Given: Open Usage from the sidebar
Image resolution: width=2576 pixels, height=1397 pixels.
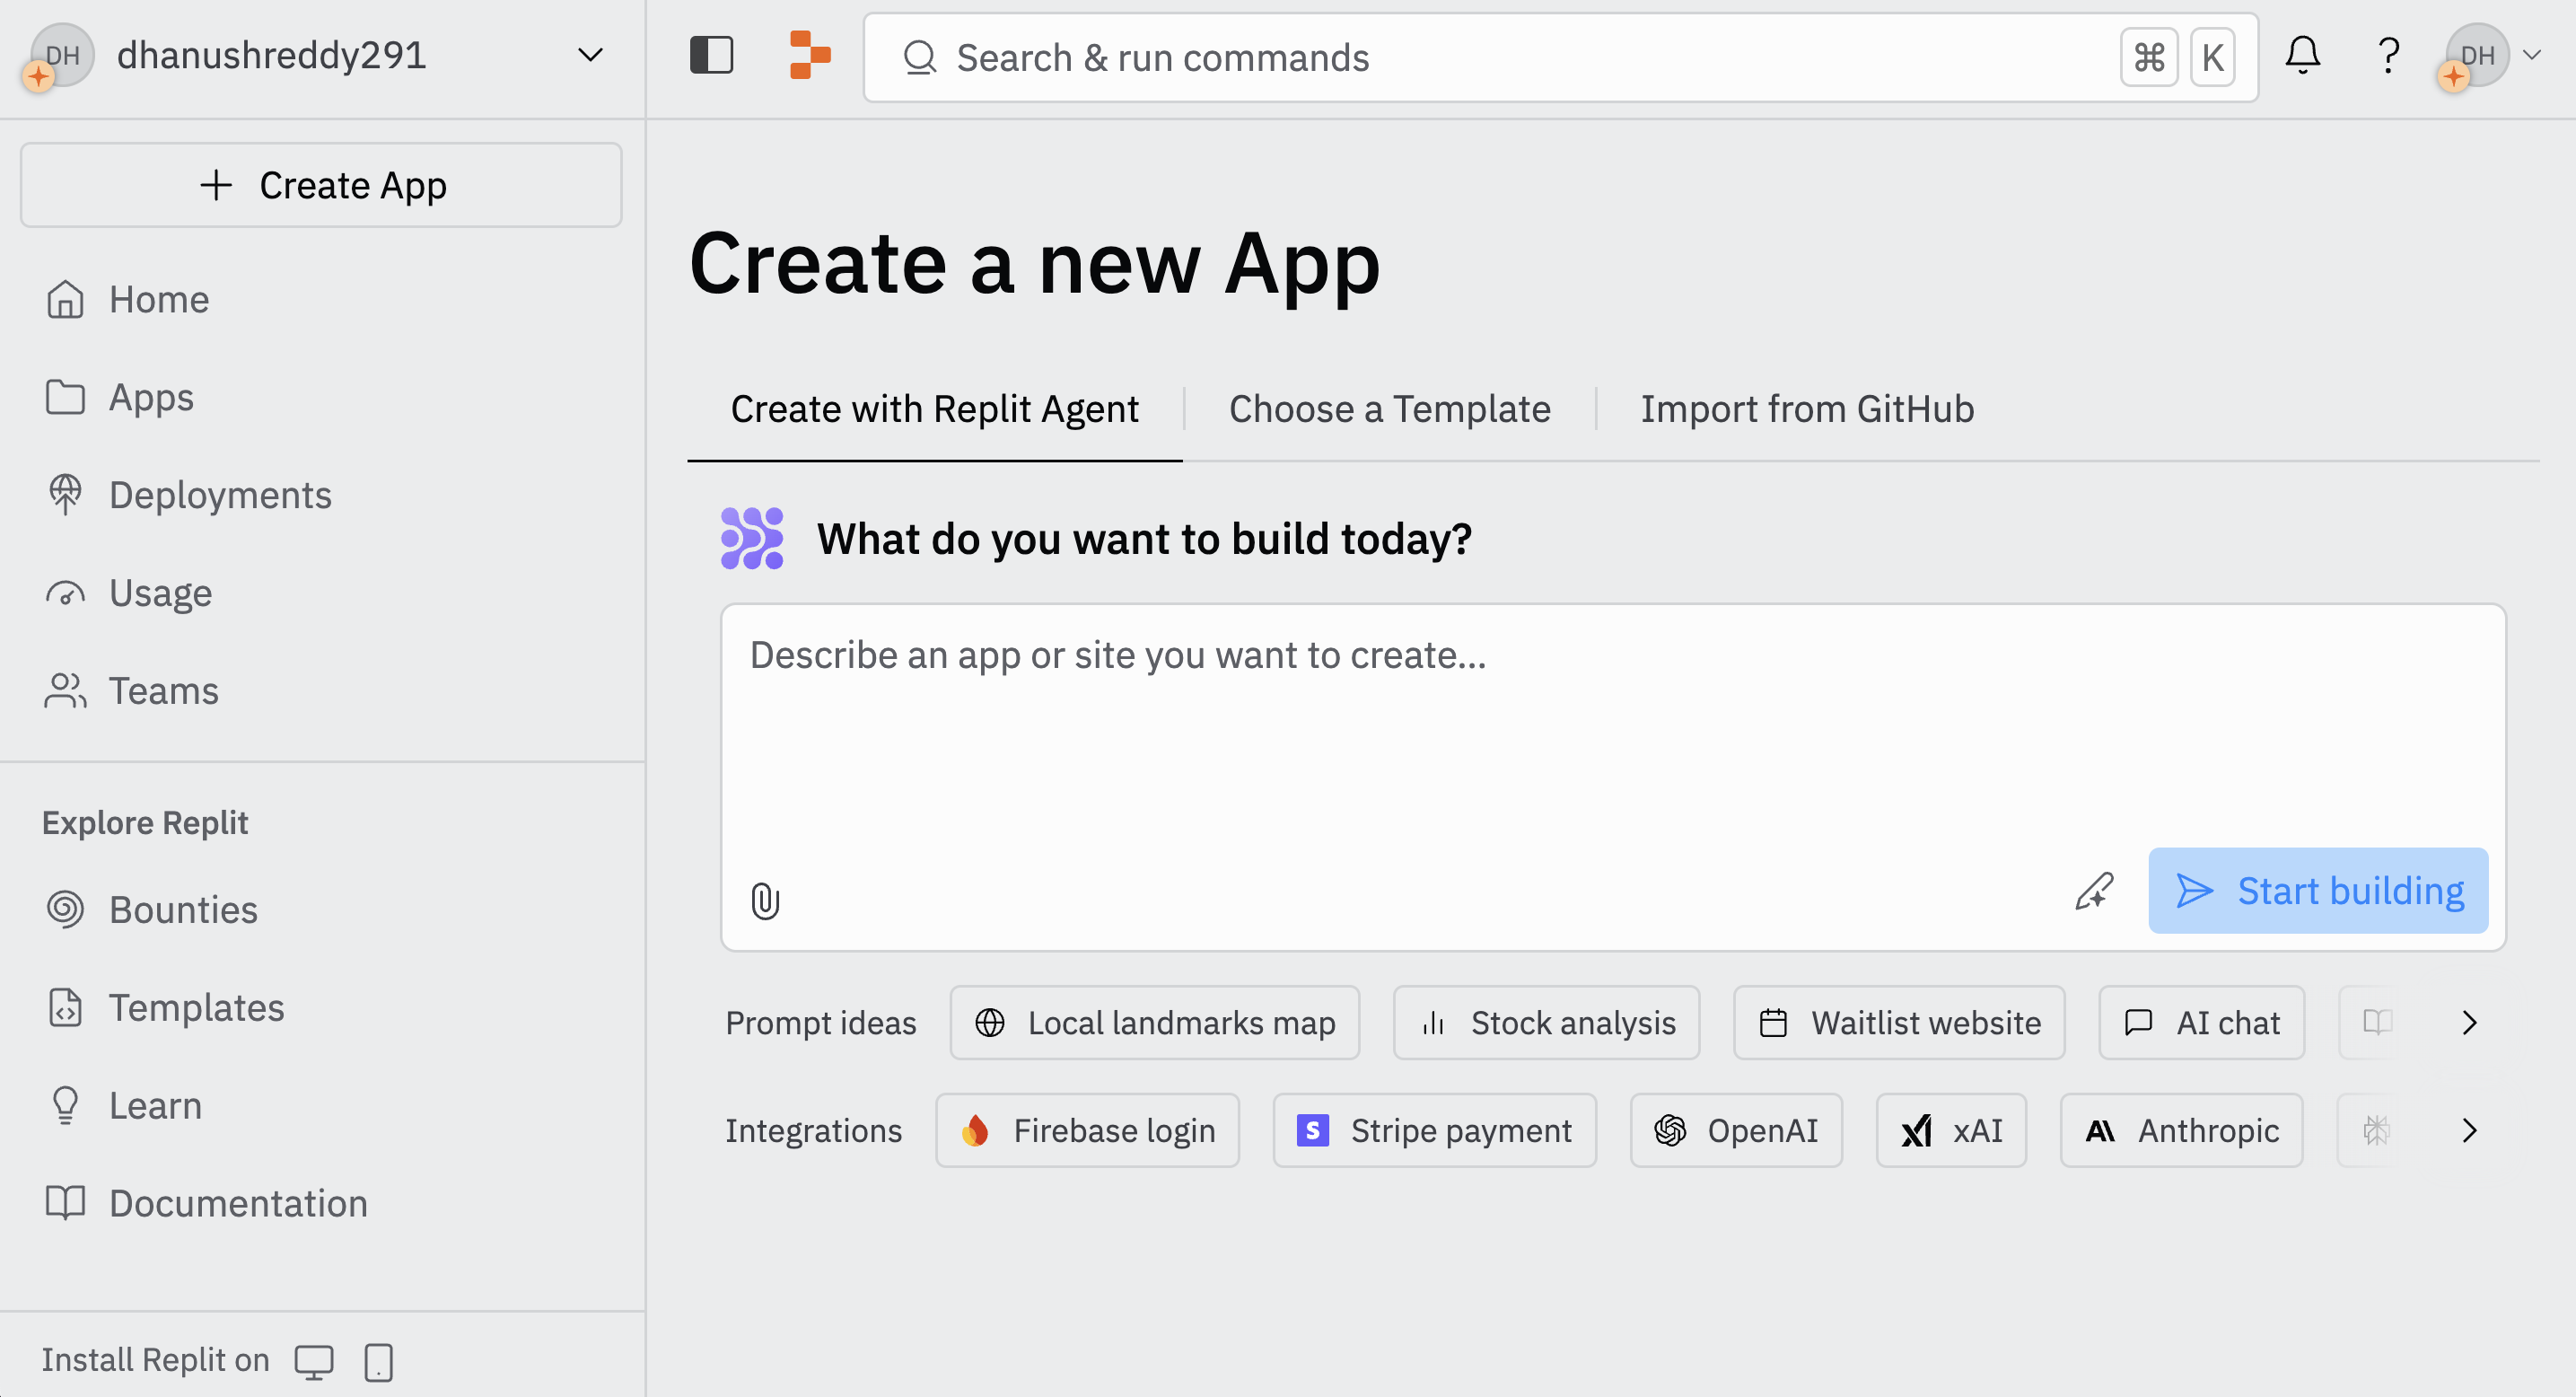Looking at the screenshot, I should pos(159,592).
